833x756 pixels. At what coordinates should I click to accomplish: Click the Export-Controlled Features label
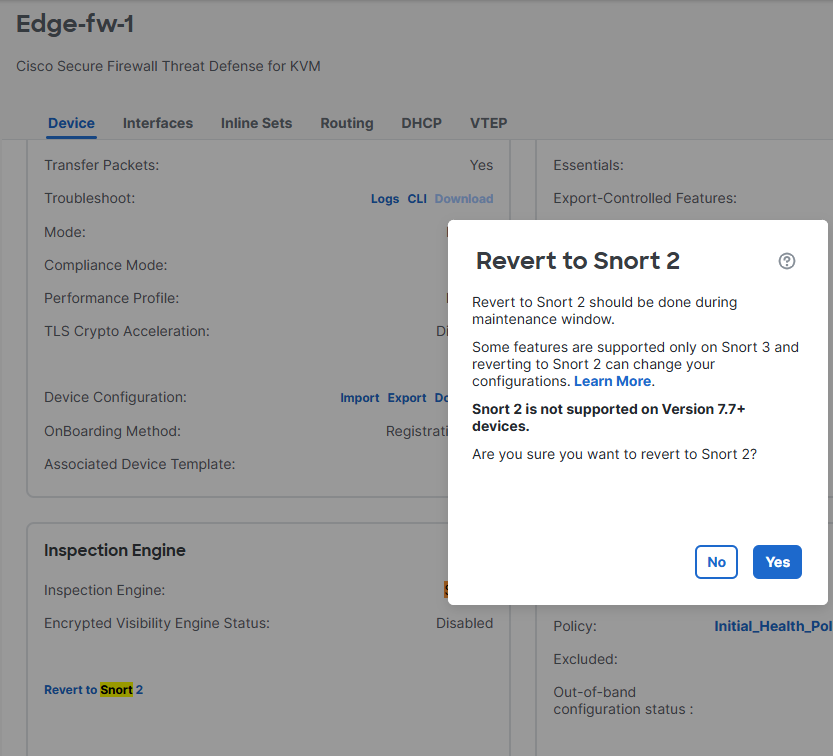click(x=645, y=198)
